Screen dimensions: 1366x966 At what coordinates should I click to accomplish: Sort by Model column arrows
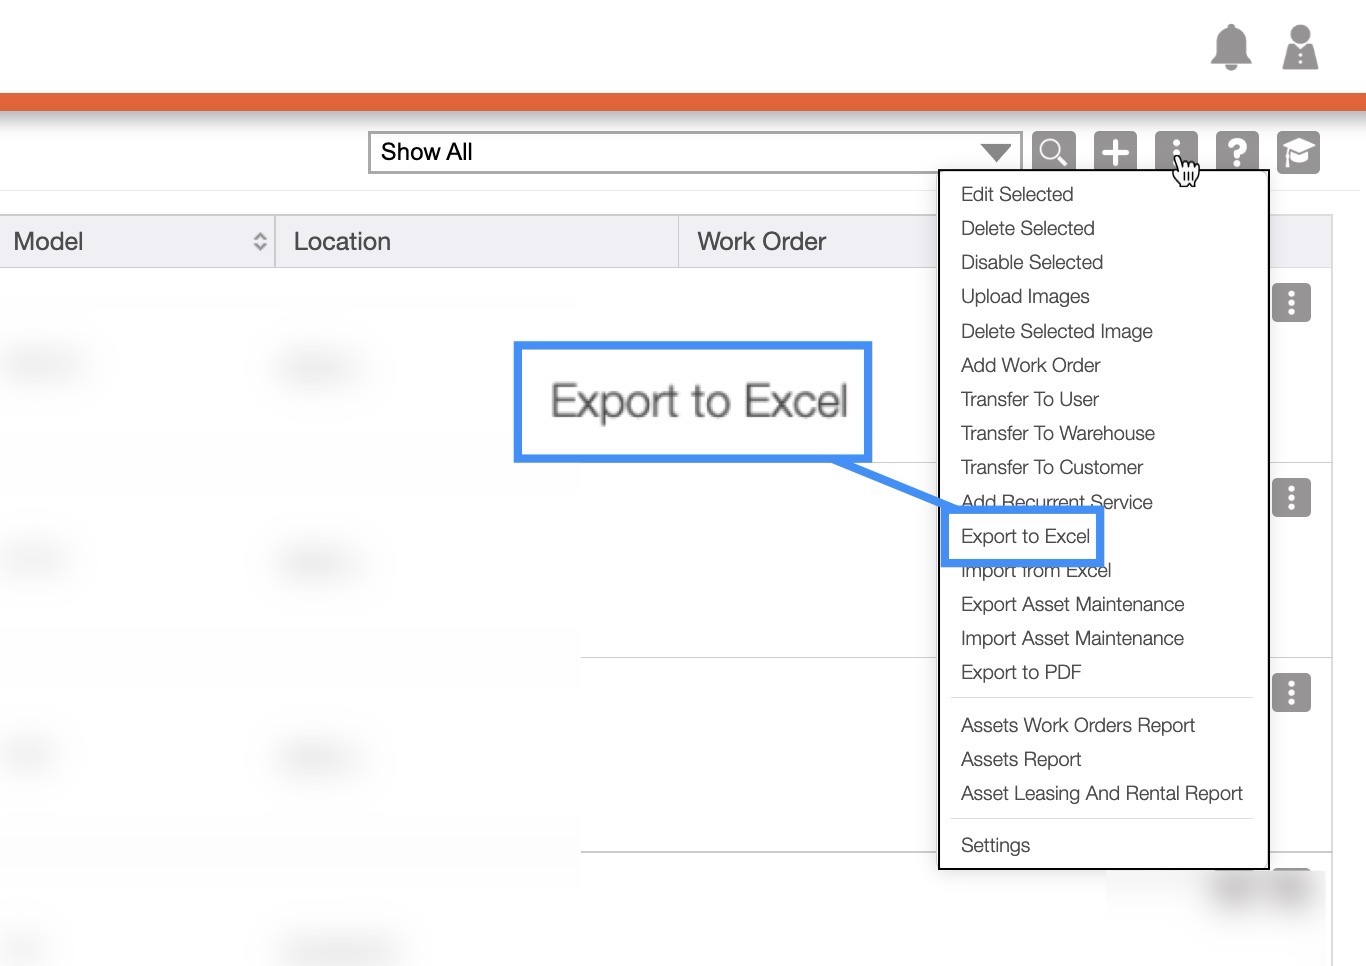point(260,241)
